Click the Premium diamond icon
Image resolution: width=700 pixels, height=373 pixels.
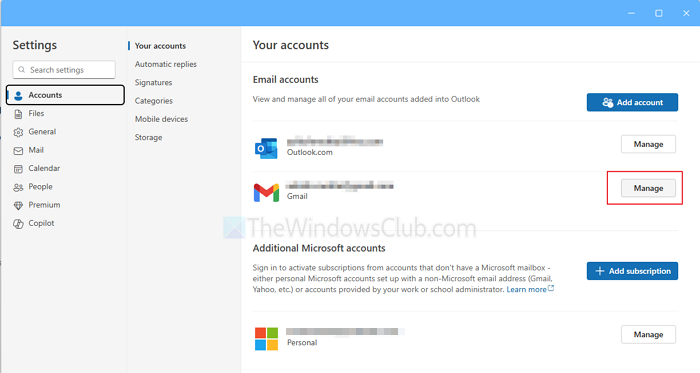pos(18,205)
